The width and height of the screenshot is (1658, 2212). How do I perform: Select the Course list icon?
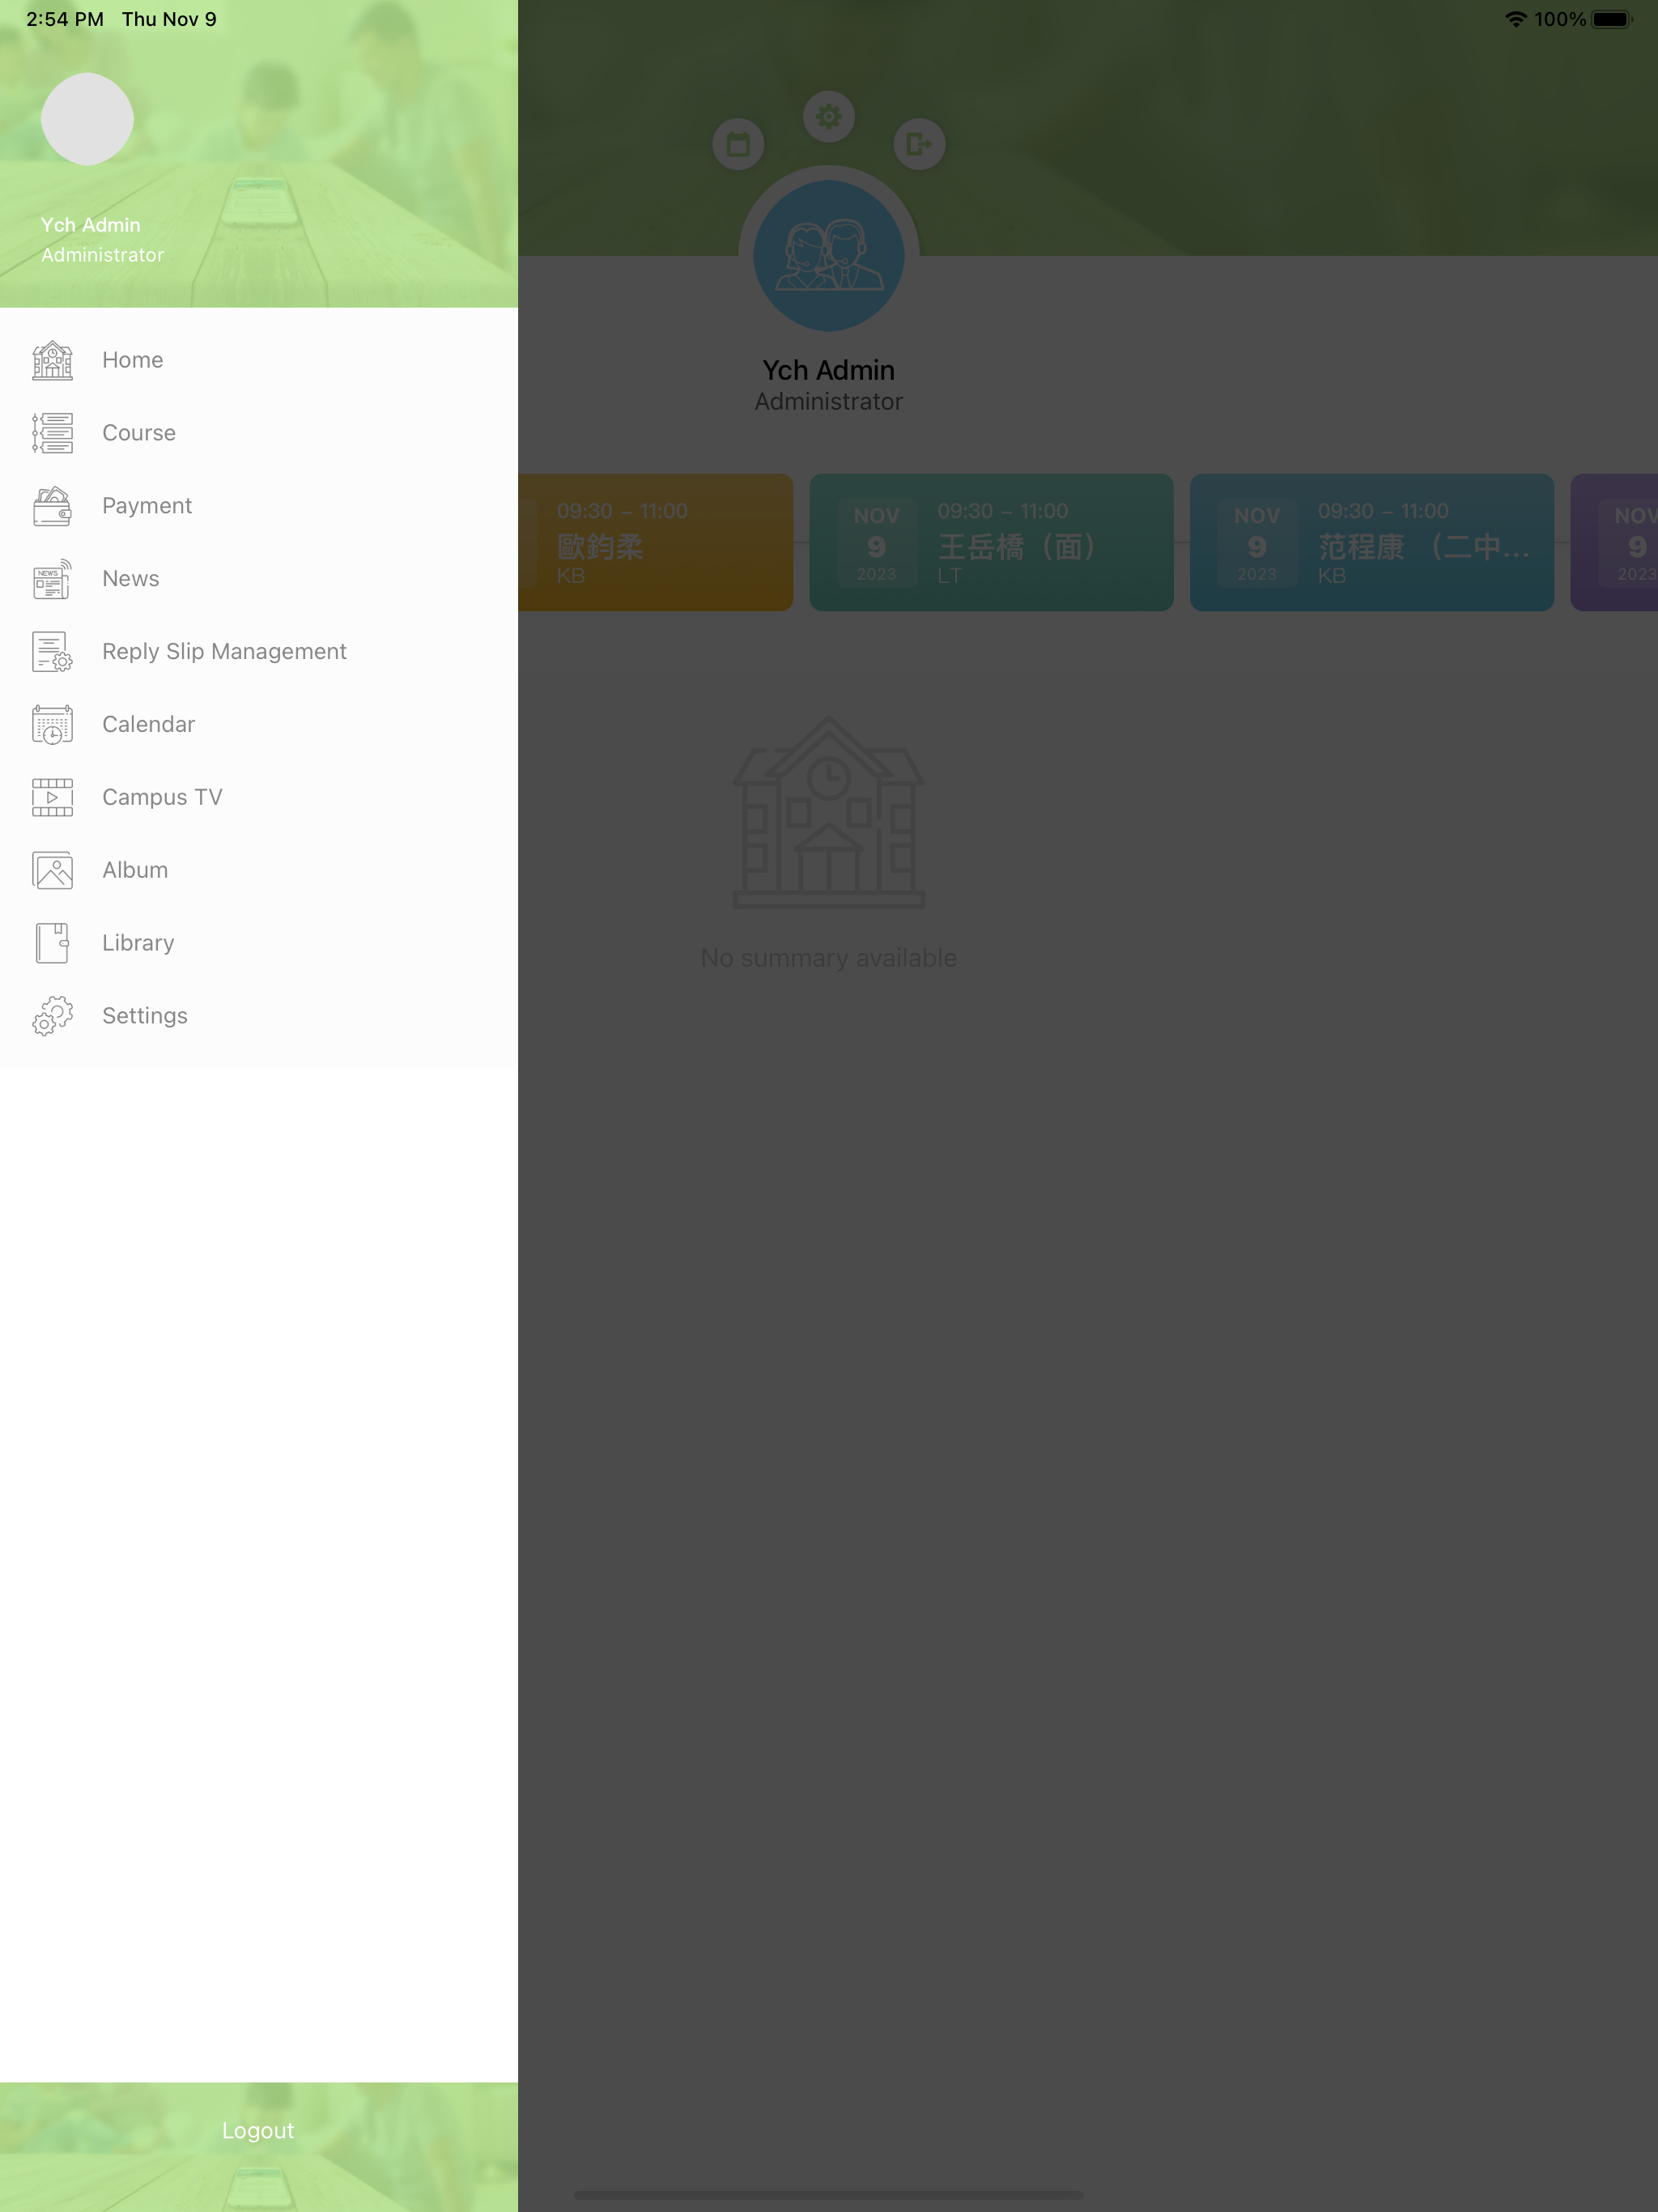click(x=52, y=433)
